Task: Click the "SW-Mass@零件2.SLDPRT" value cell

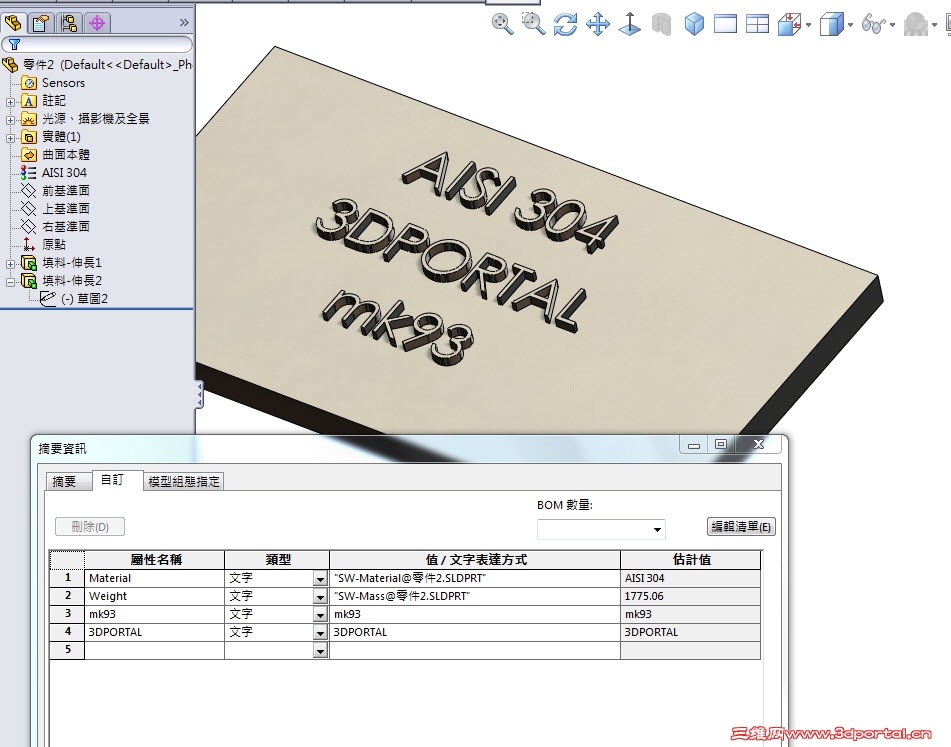Action: (x=475, y=596)
